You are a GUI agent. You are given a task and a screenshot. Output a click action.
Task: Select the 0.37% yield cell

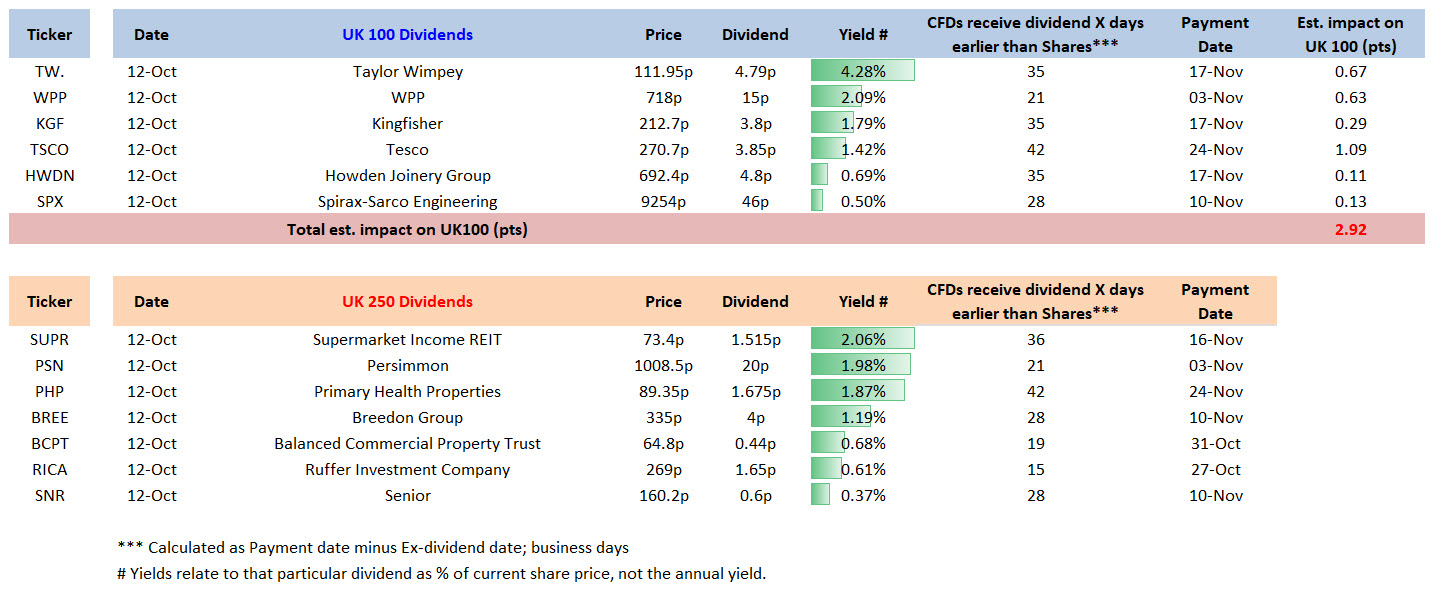863,496
